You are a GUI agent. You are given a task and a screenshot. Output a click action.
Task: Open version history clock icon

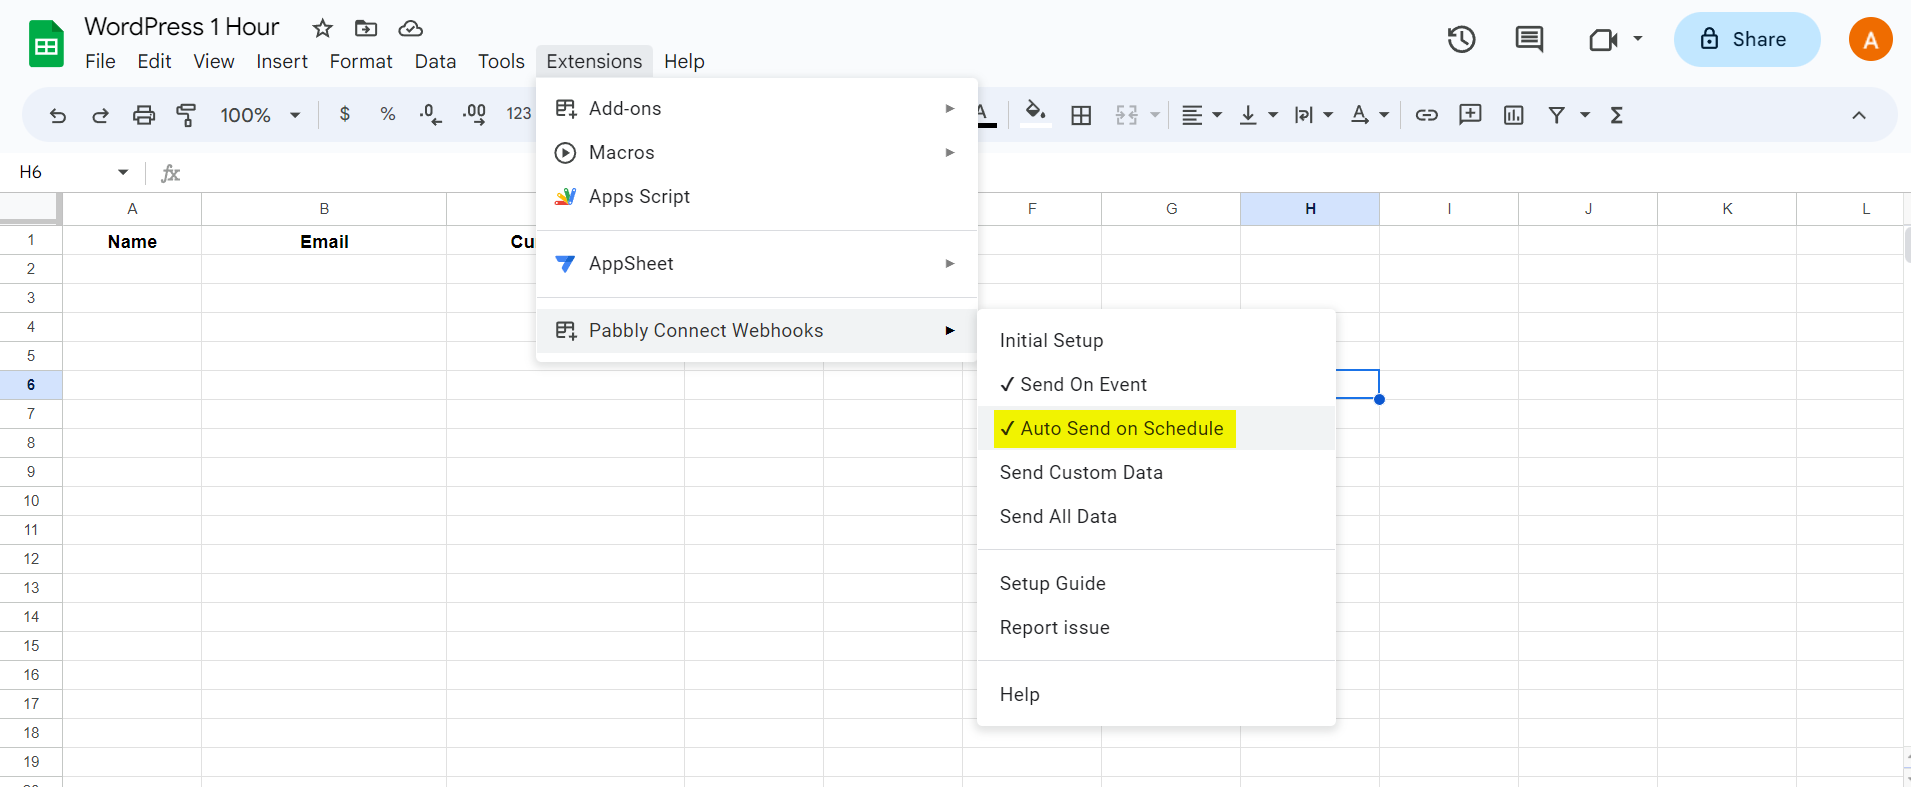tap(1462, 39)
